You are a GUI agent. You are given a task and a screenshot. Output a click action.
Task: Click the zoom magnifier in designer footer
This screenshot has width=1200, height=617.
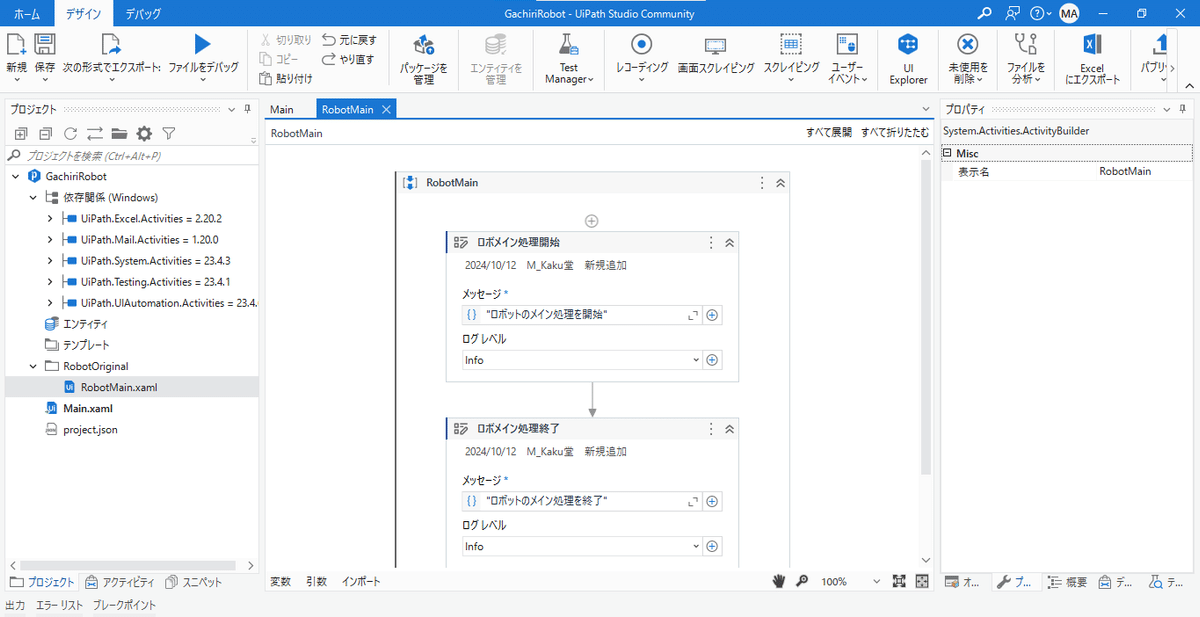[802, 581]
